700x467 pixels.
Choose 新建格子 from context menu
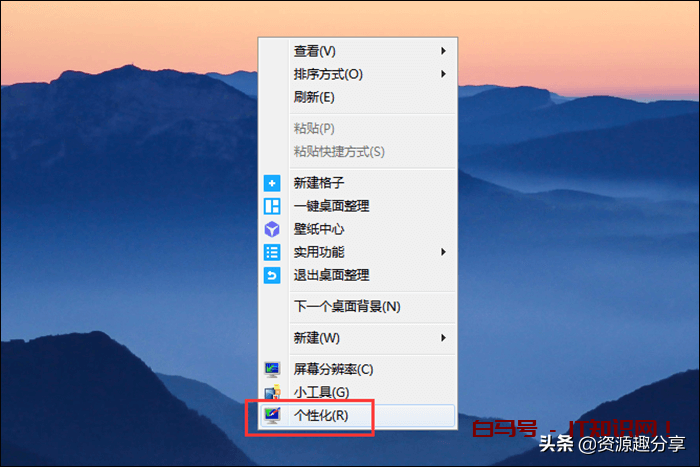point(358,183)
